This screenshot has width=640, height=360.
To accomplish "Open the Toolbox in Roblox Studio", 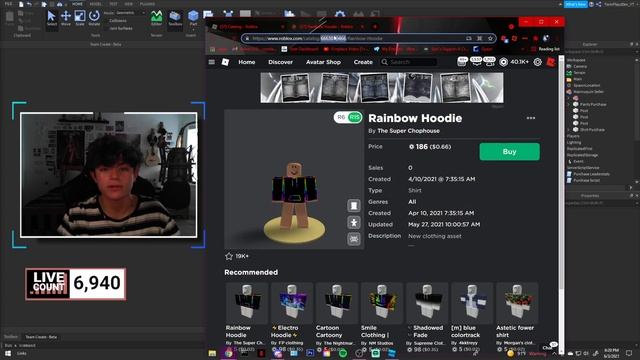I will pyautogui.click(x=175, y=18).
